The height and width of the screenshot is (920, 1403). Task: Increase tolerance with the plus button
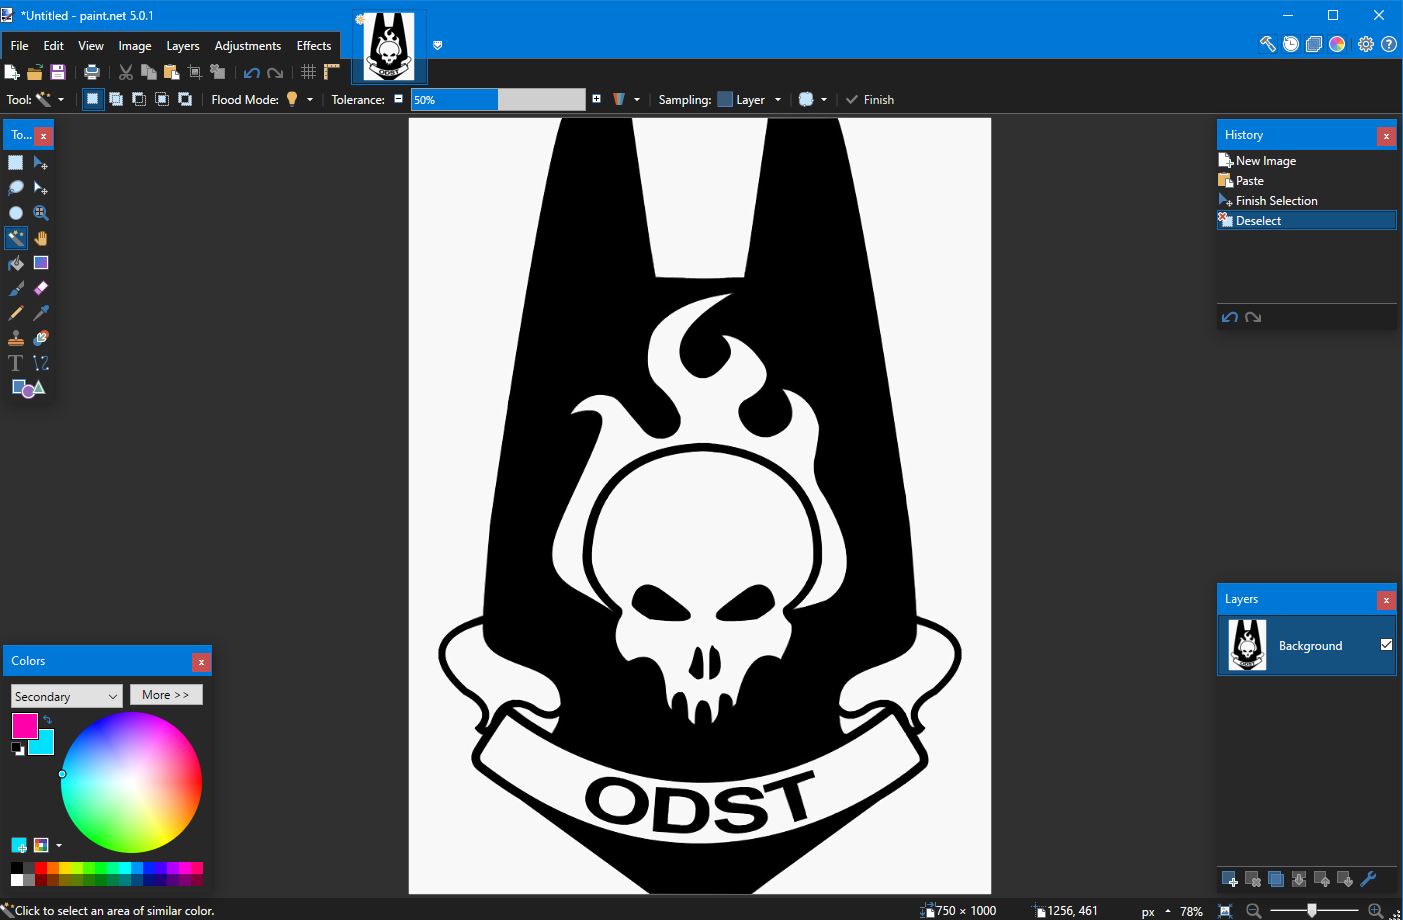pos(596,99)
